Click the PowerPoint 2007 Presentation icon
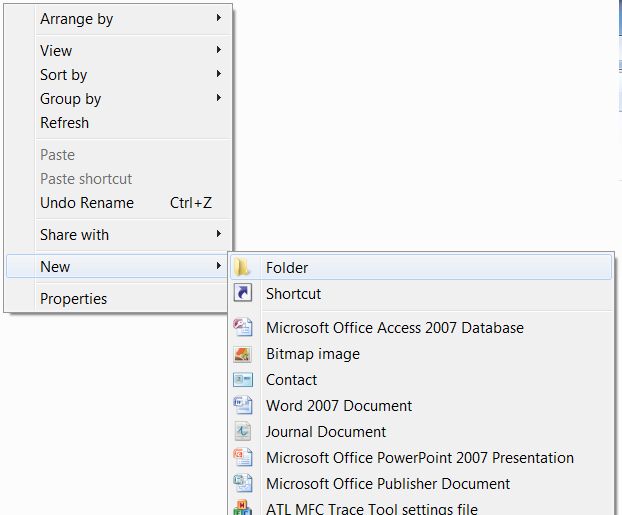Viewport: 622px width, 515px height. (x=243, y=457)
